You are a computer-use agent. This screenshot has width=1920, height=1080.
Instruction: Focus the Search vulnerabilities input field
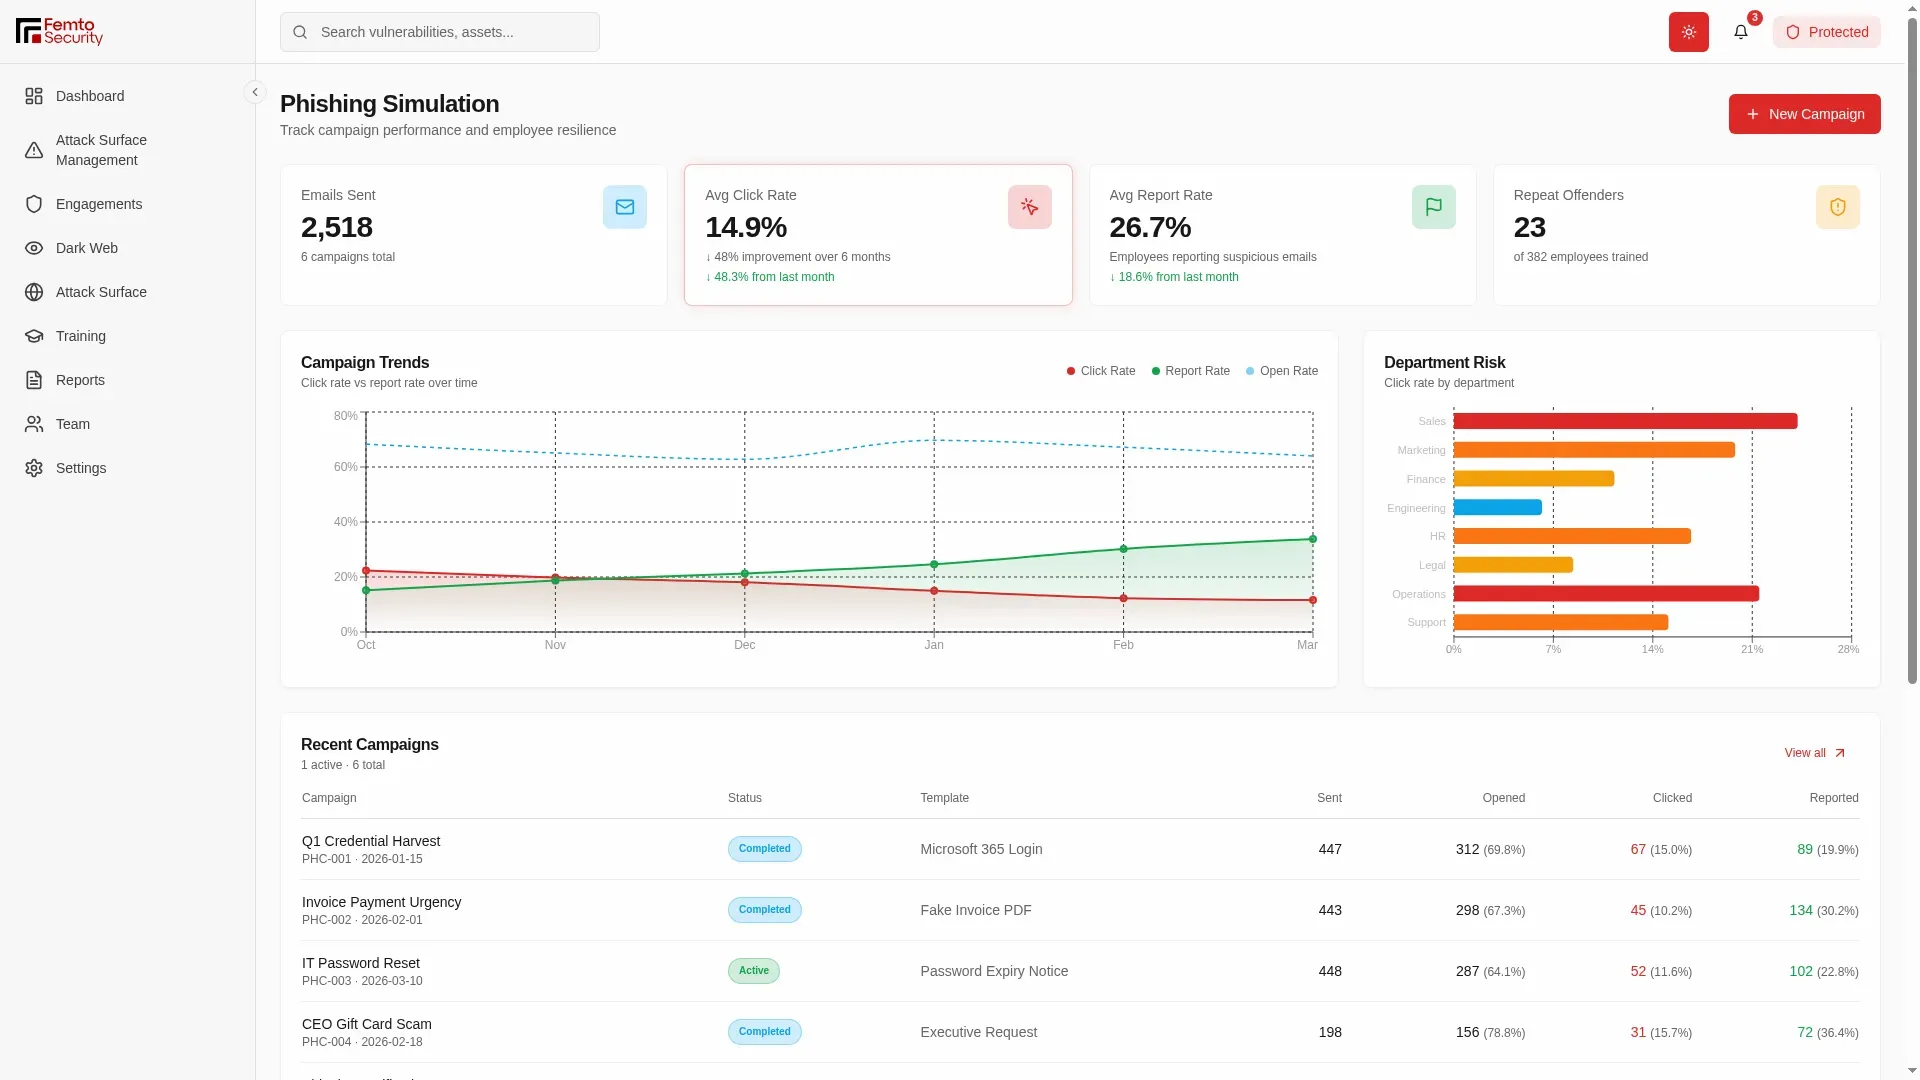[x=440, y=32]
